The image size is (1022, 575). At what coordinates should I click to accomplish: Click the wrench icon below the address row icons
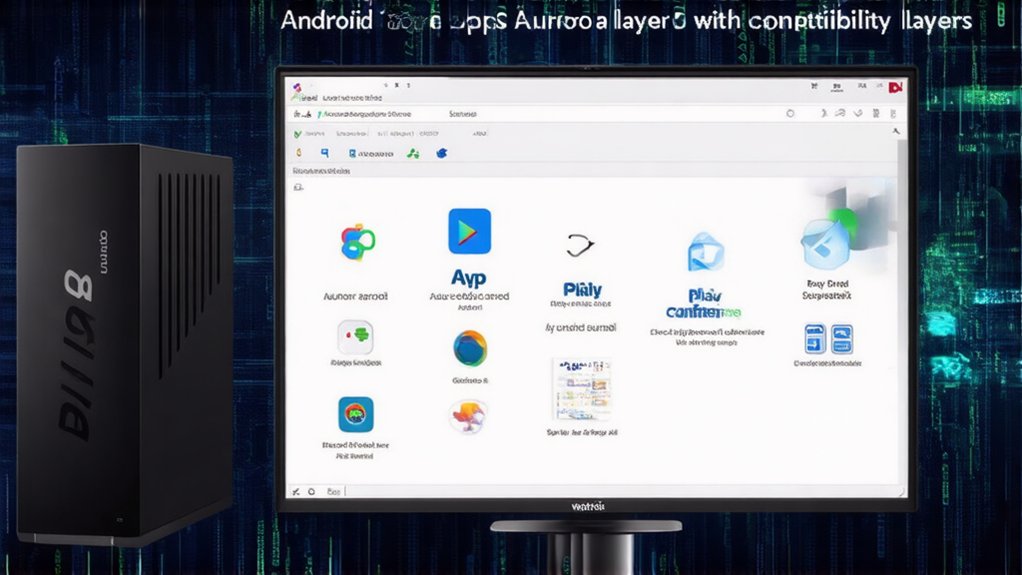click(x=896, y=132)
